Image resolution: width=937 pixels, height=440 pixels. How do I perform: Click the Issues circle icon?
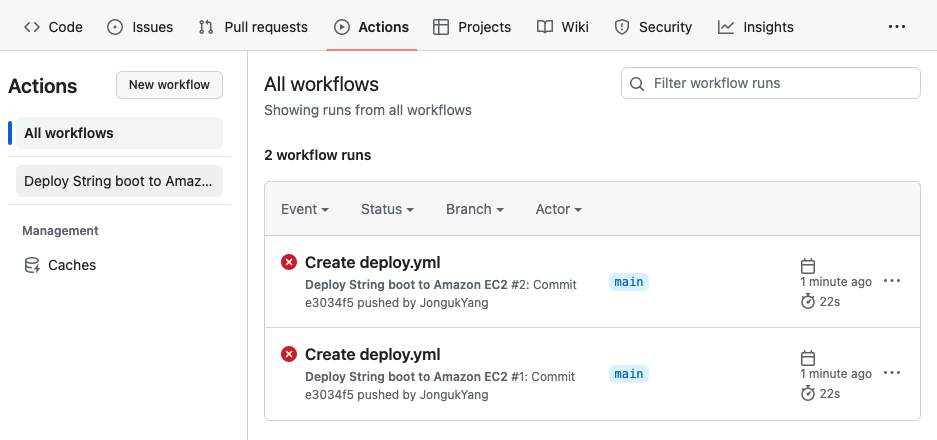[115, 27]
